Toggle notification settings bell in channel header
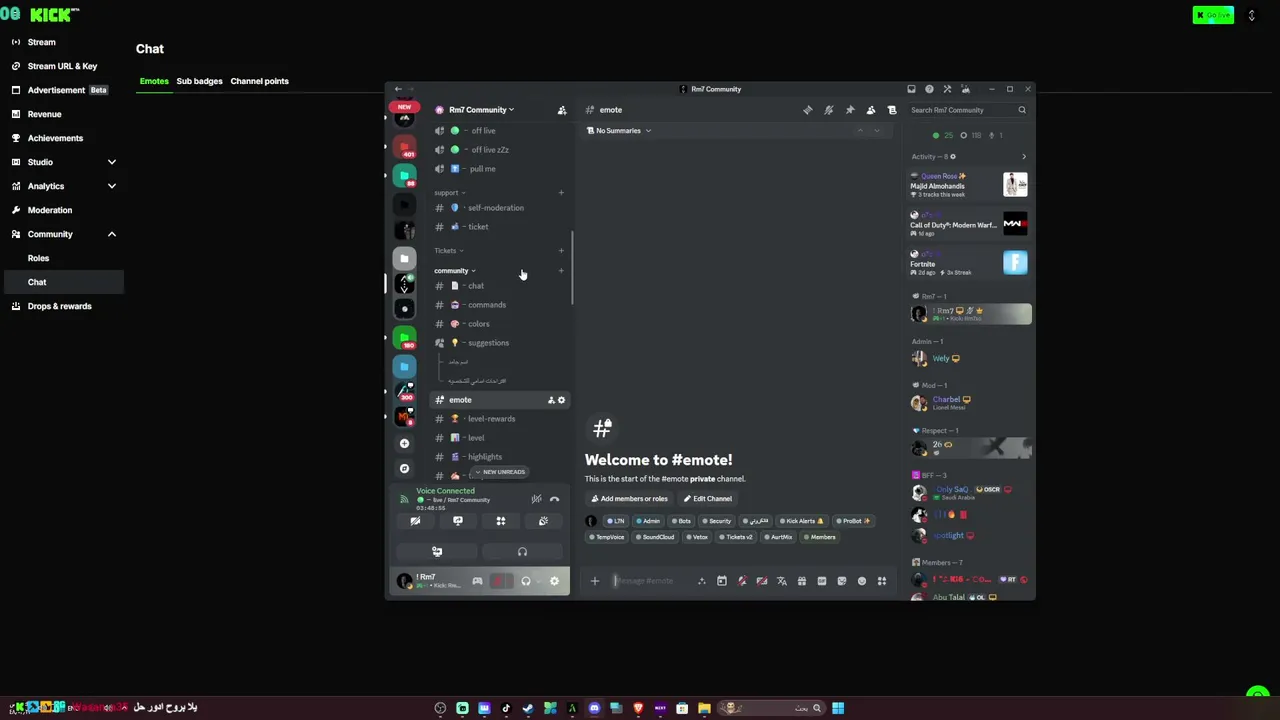The height and width of the screenshot is (720, 1280). click(x=829, y=110)
